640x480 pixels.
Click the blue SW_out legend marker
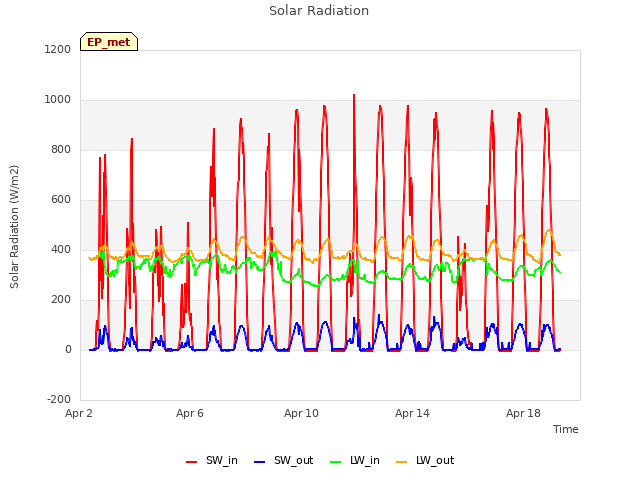click(259, 462)
